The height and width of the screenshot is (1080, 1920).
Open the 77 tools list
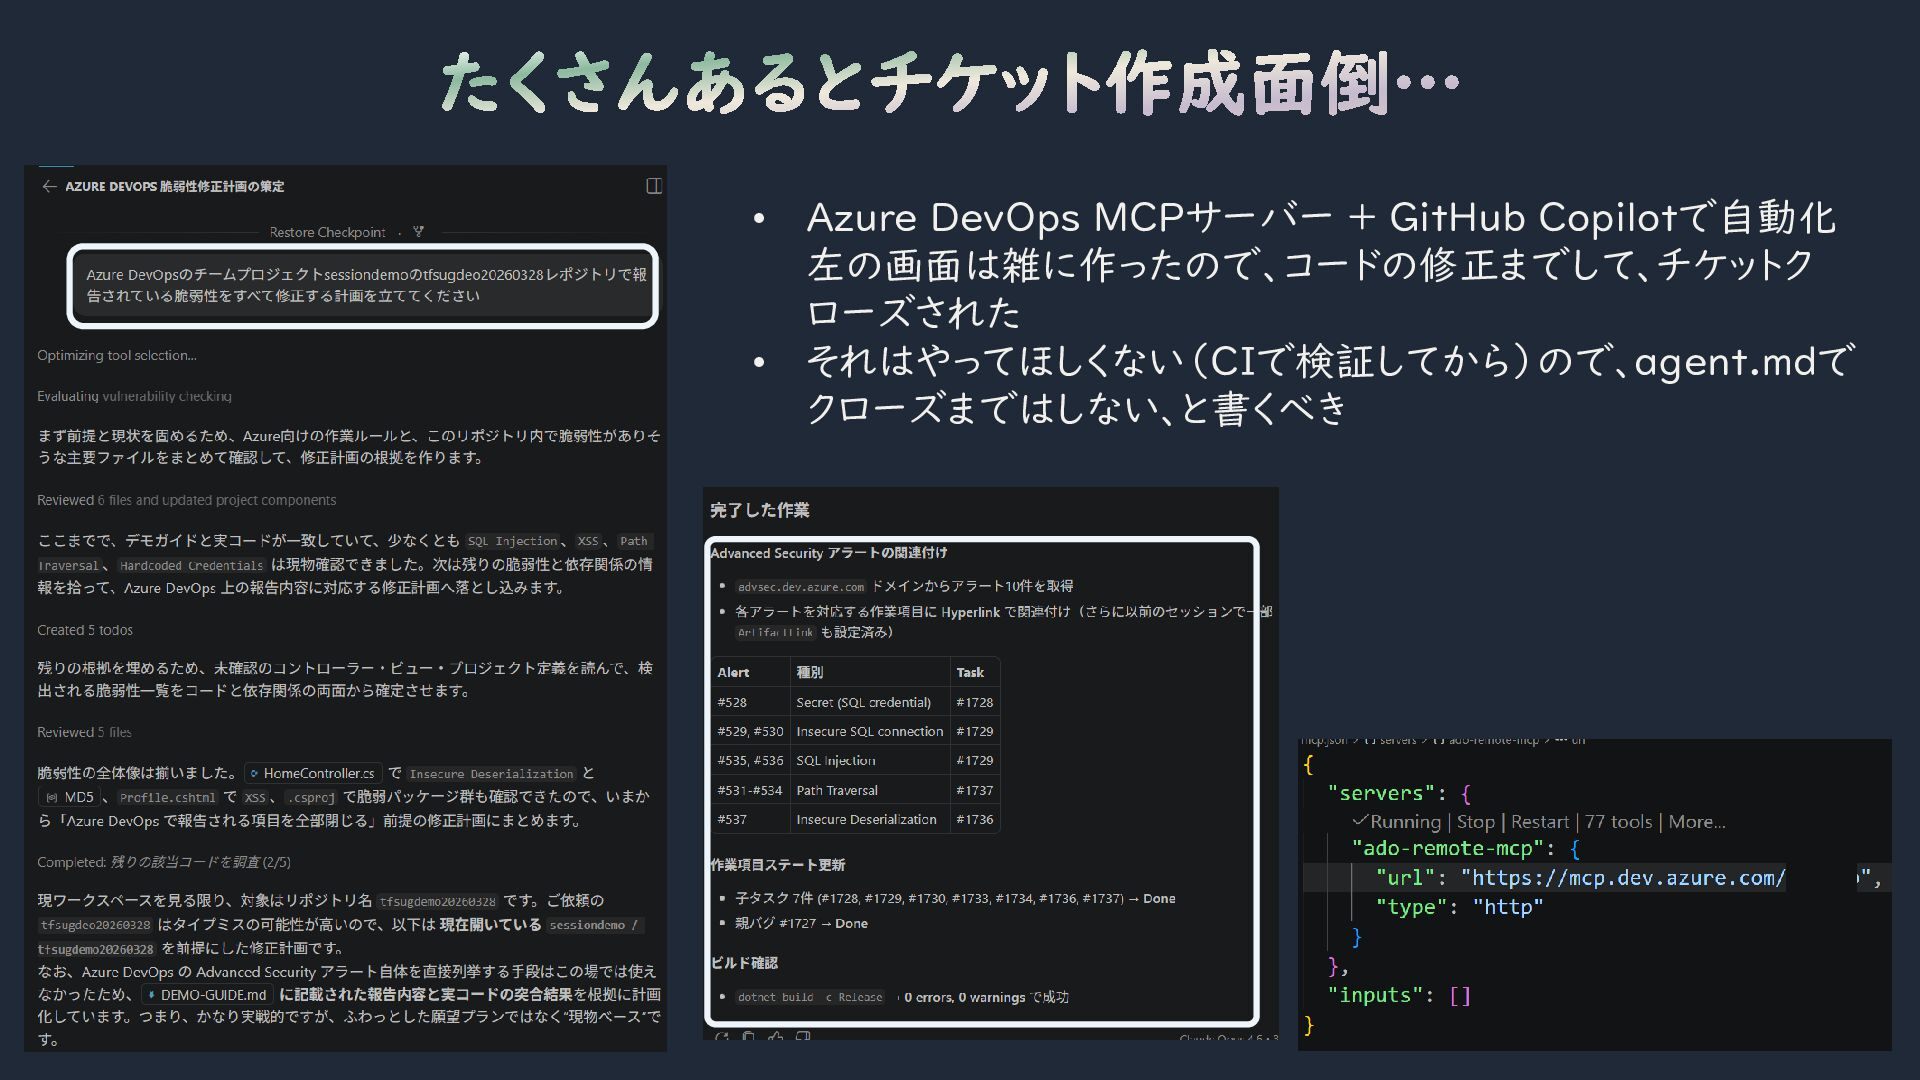(1618, 822)
